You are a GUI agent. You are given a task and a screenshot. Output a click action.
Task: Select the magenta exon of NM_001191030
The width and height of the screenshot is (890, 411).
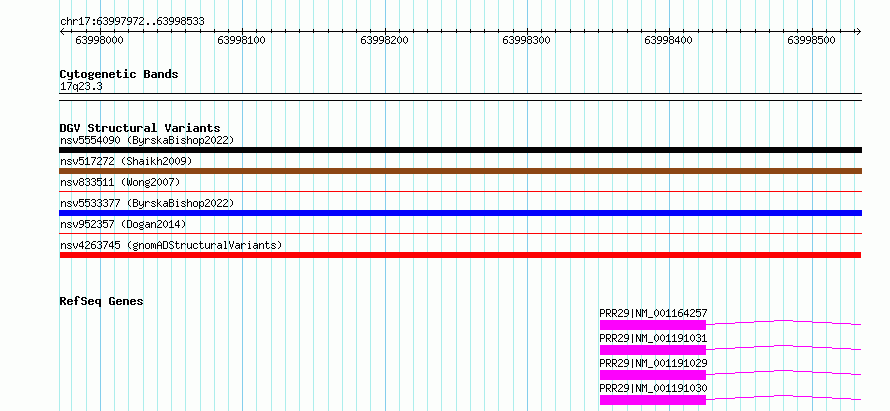[x=653, y=400]
